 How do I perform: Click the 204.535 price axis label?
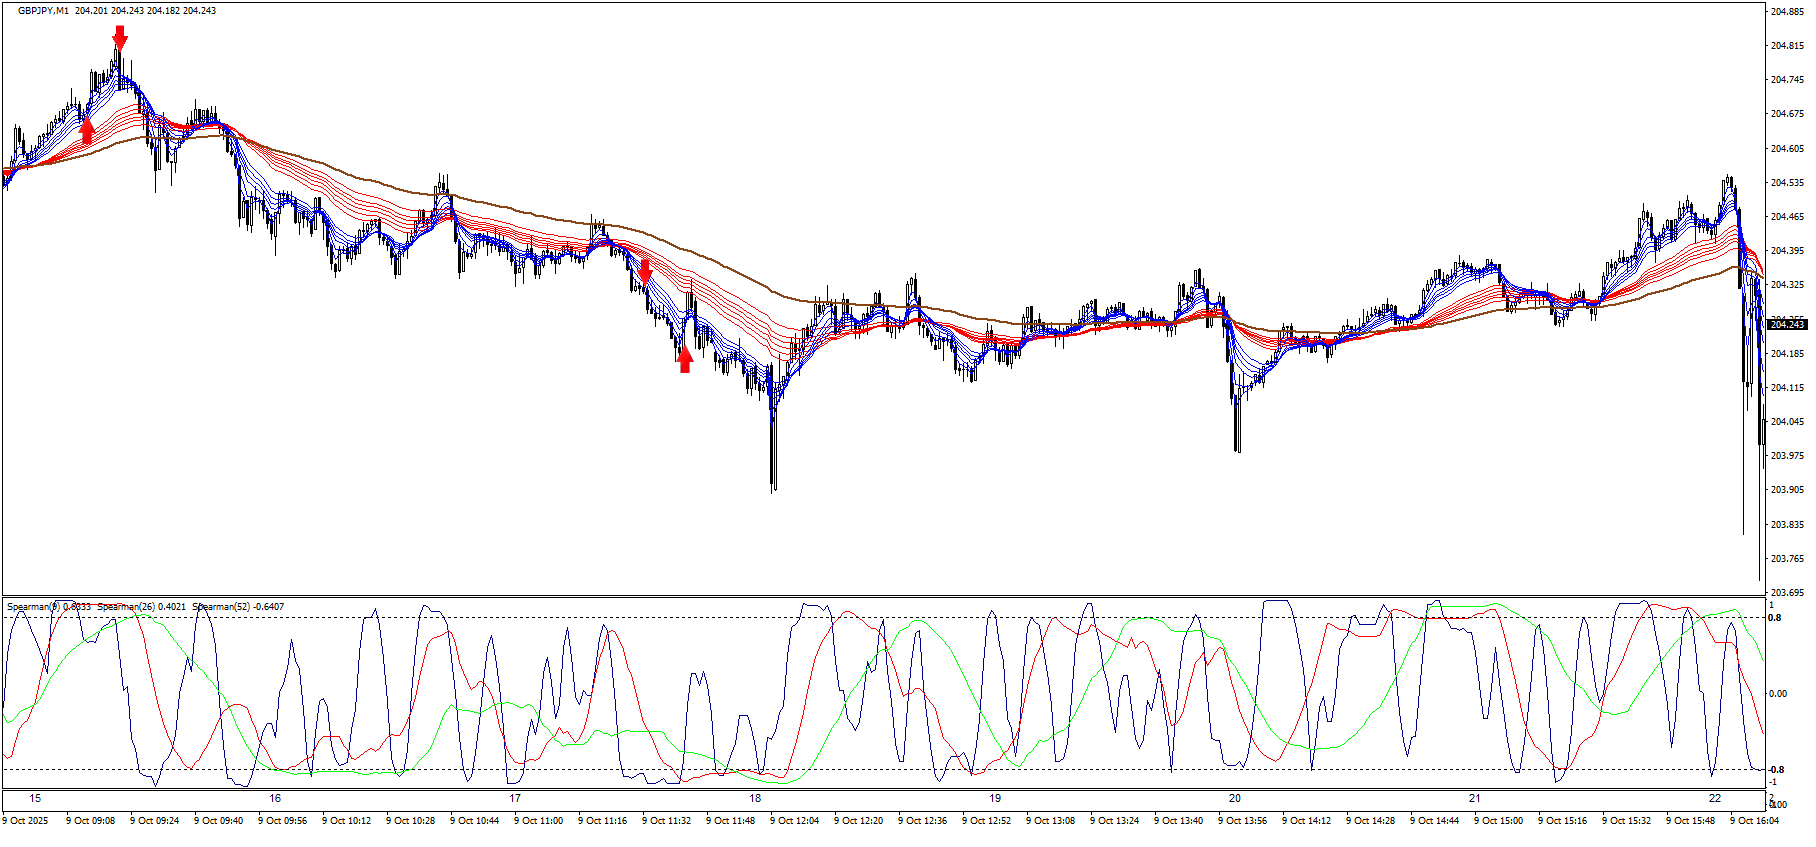tap(1786, 183)
